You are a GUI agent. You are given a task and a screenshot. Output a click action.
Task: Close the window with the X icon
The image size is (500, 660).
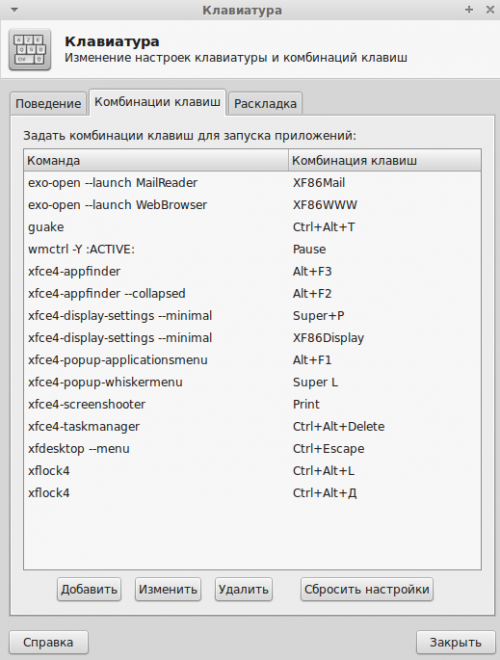click(x=490, y=10)
